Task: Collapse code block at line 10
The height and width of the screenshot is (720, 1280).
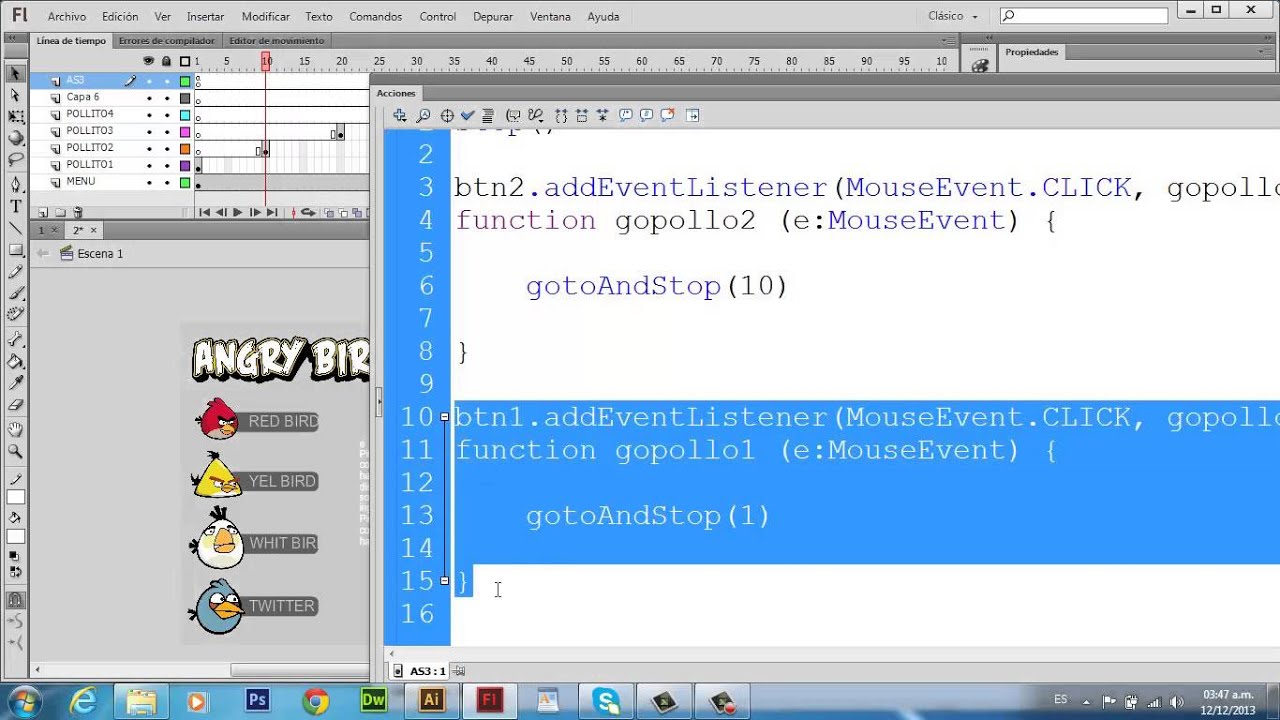Action: (x=444, y=416)
